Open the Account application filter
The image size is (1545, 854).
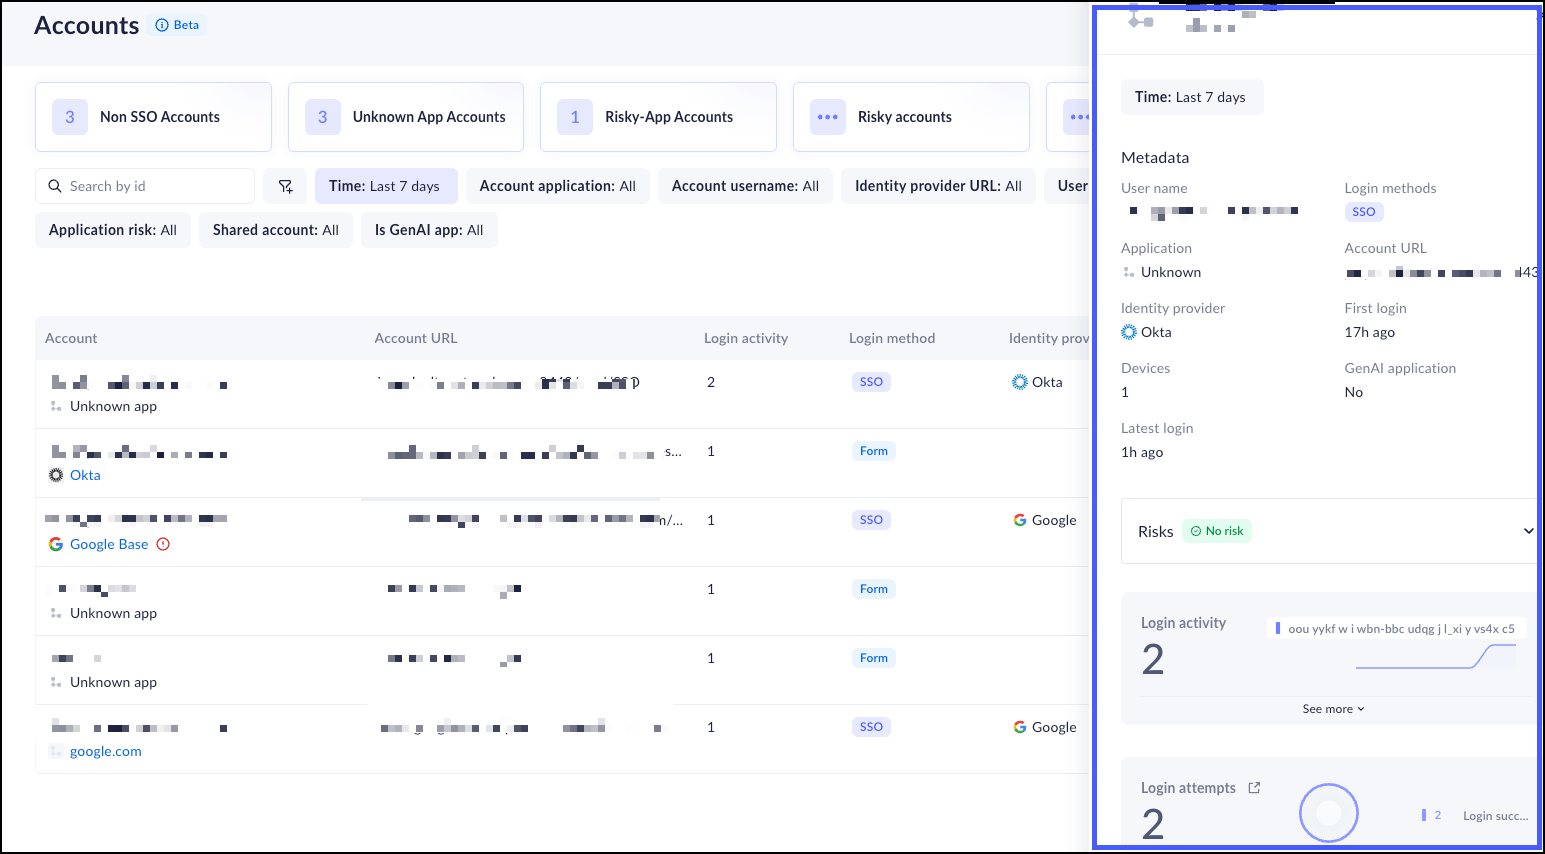coord(558,186)
